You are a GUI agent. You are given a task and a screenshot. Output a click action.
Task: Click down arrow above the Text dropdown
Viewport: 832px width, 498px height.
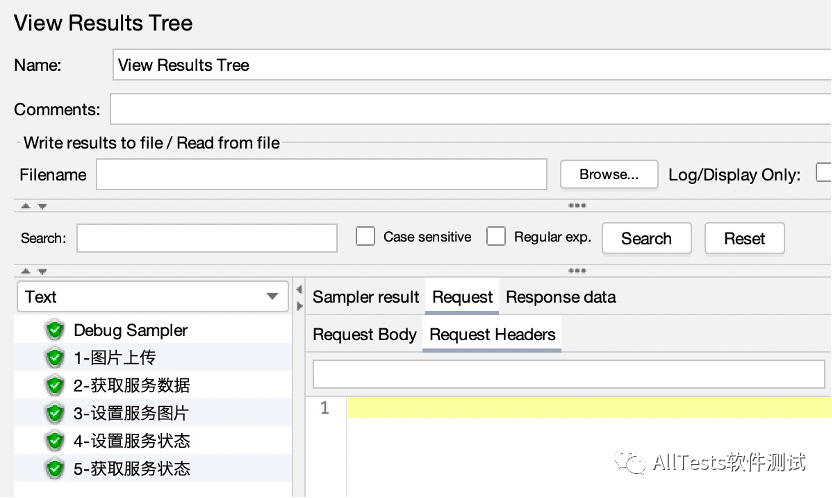coord(42,272)
